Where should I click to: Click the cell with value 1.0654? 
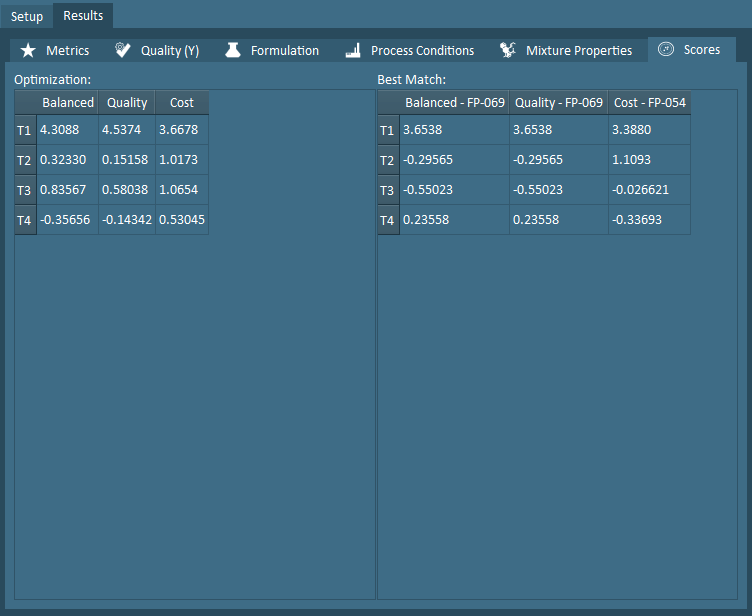tap(182, 190)
